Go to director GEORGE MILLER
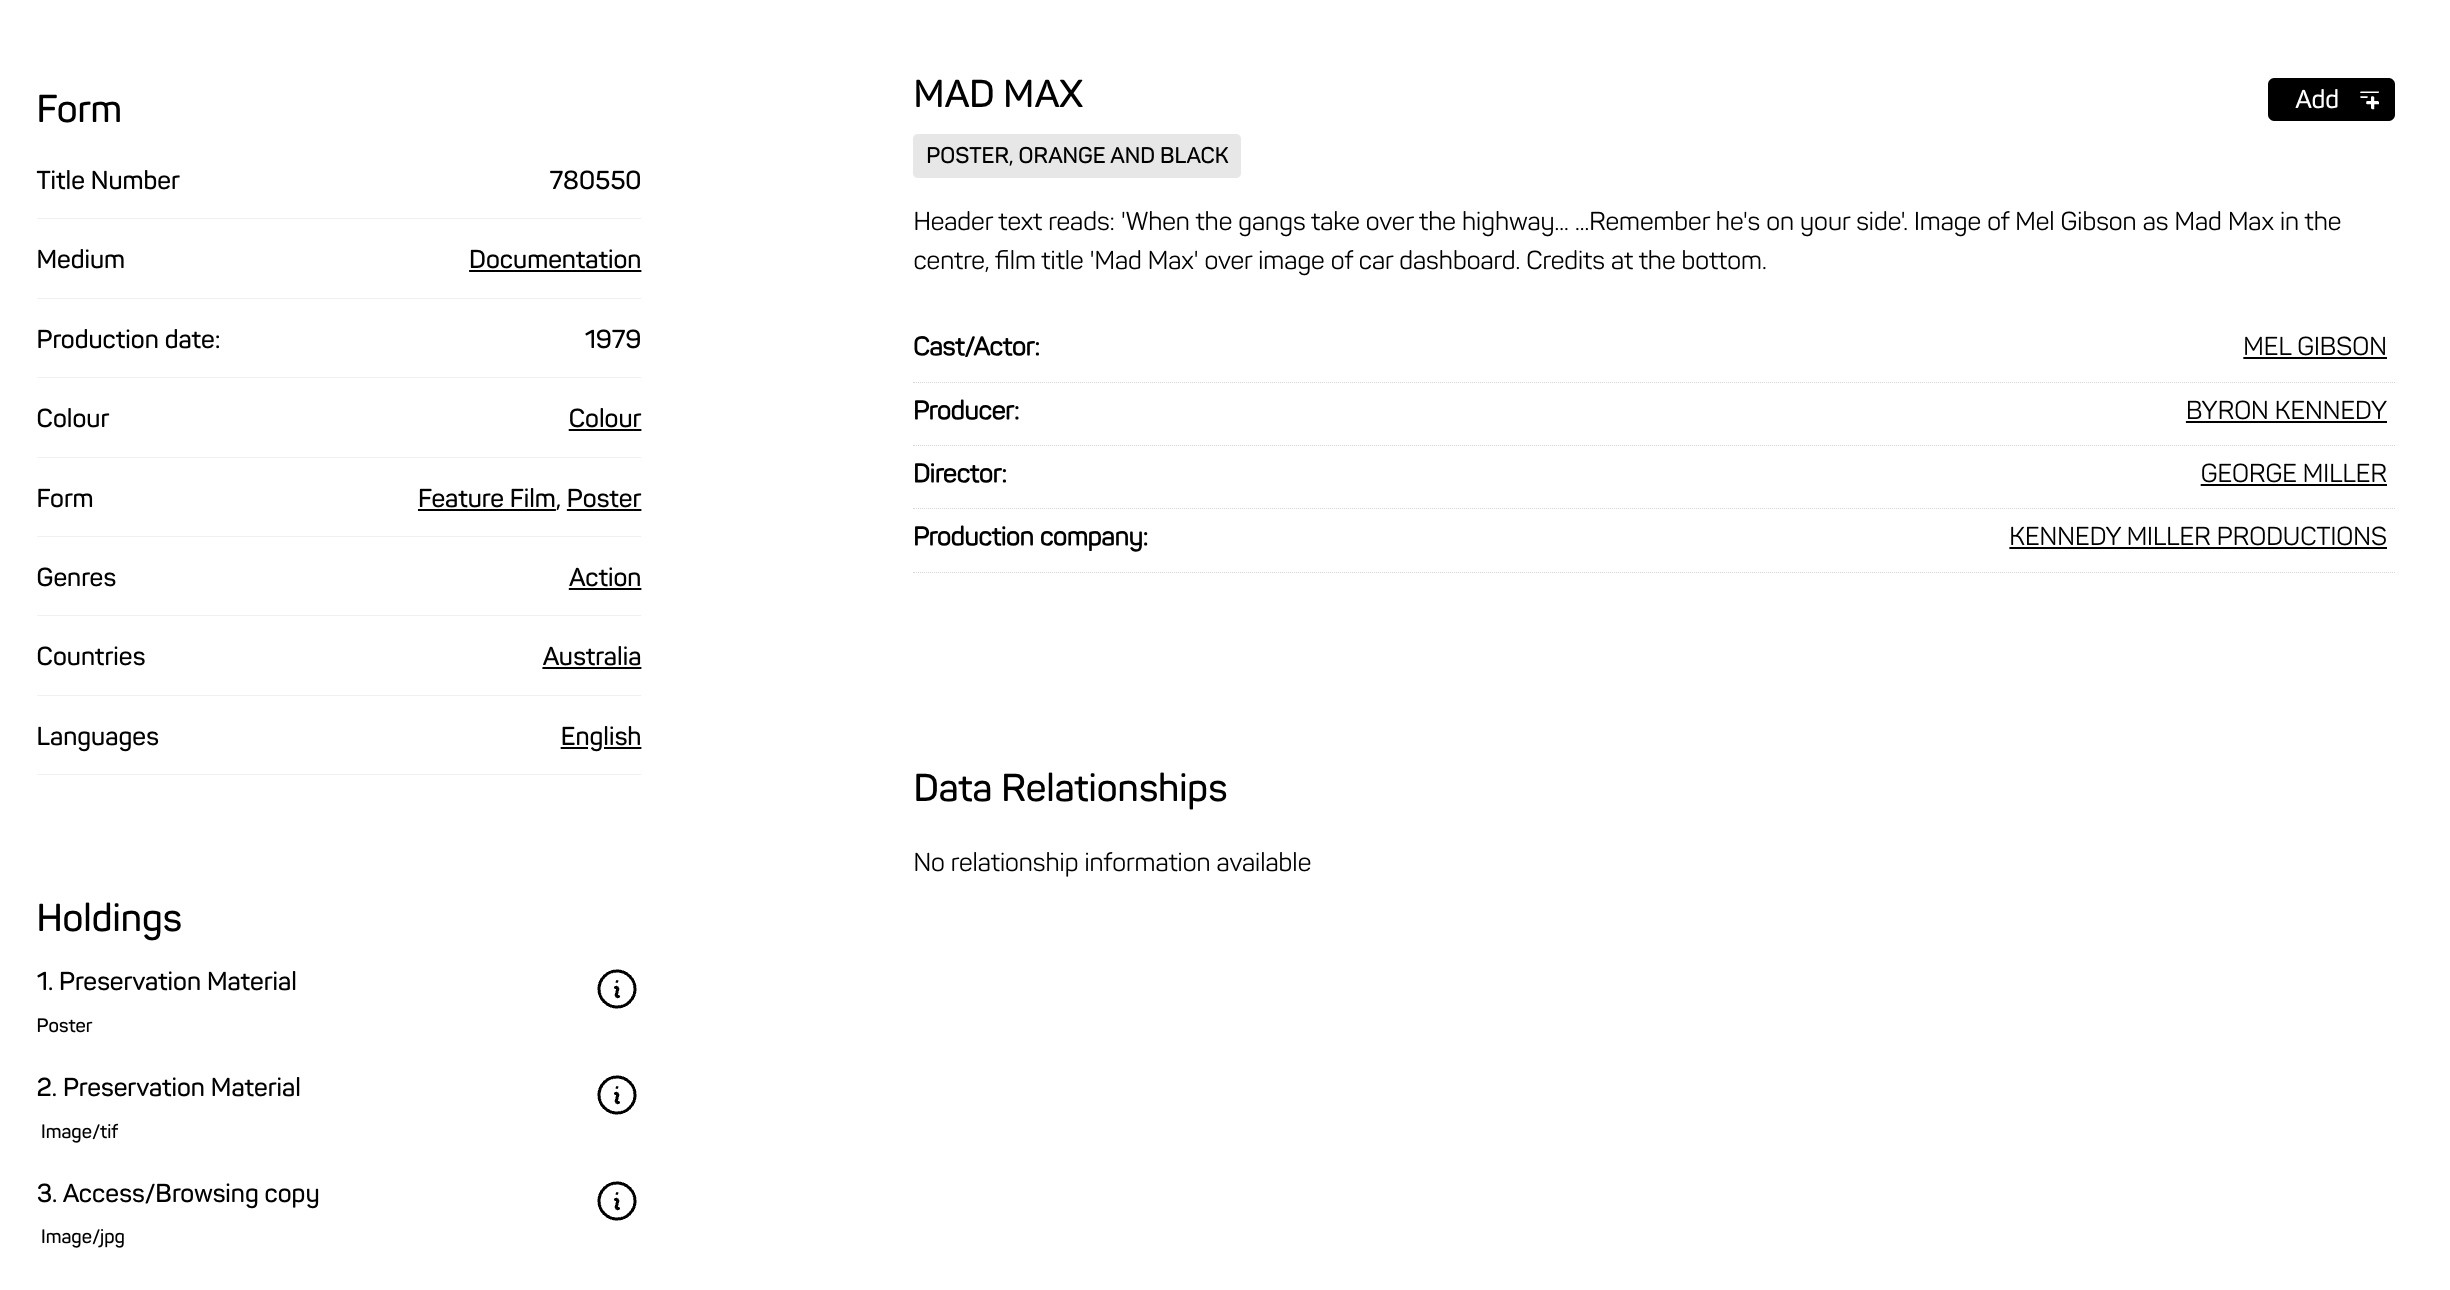The image size is (2450, 1290). point(2292,474)
